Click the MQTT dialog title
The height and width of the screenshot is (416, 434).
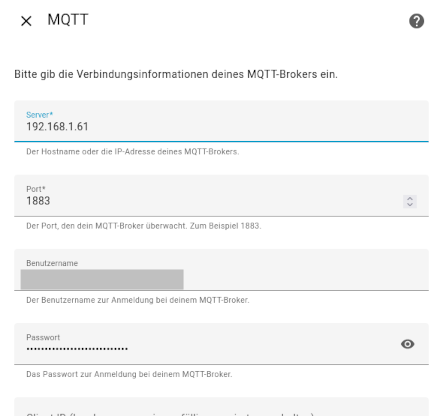(x=68, y=20)
